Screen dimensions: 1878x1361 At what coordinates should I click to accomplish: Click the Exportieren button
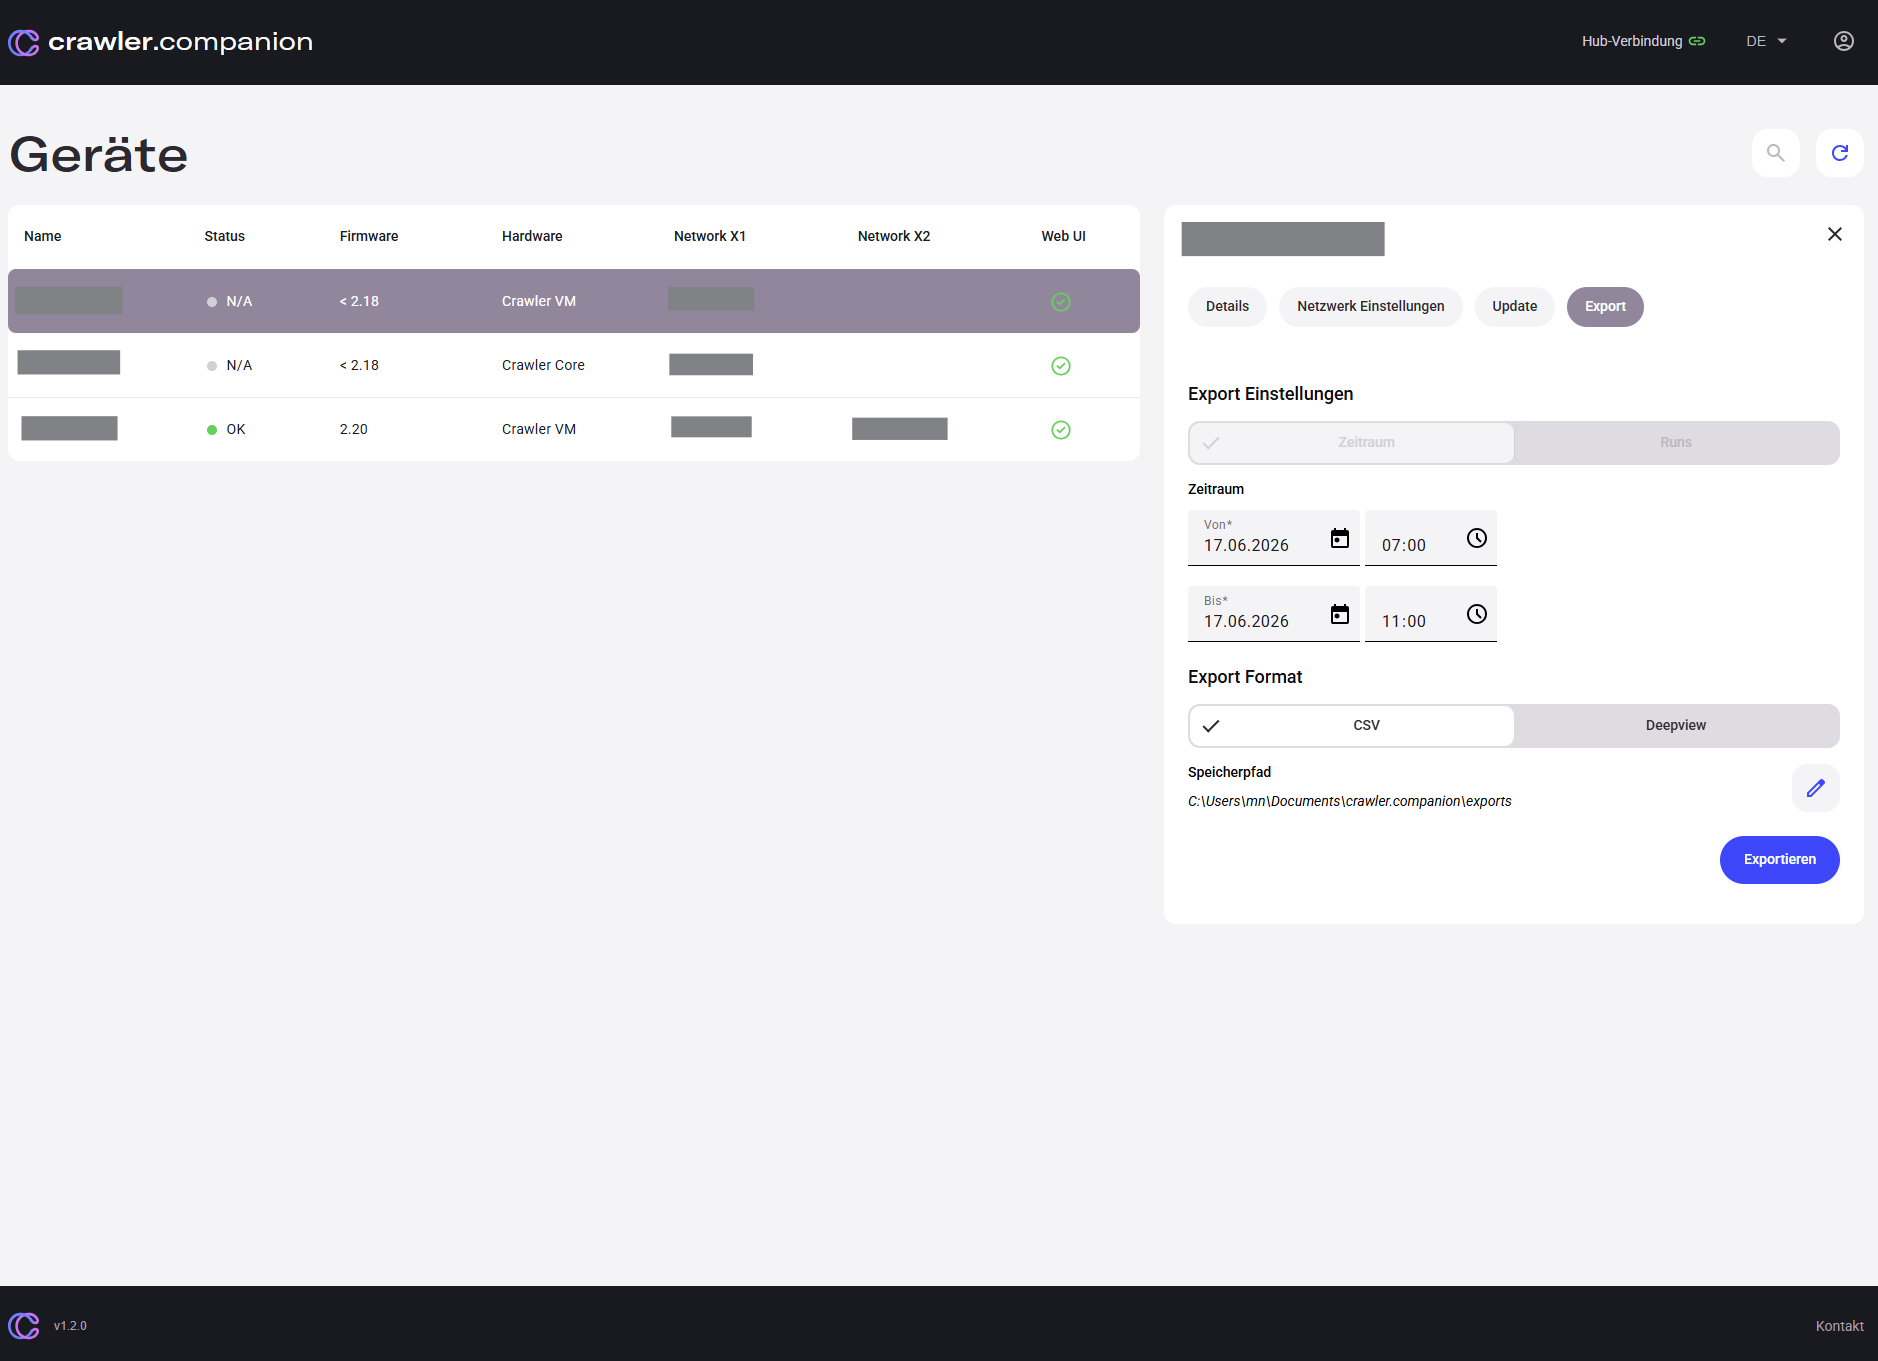tap(1779, 859)
